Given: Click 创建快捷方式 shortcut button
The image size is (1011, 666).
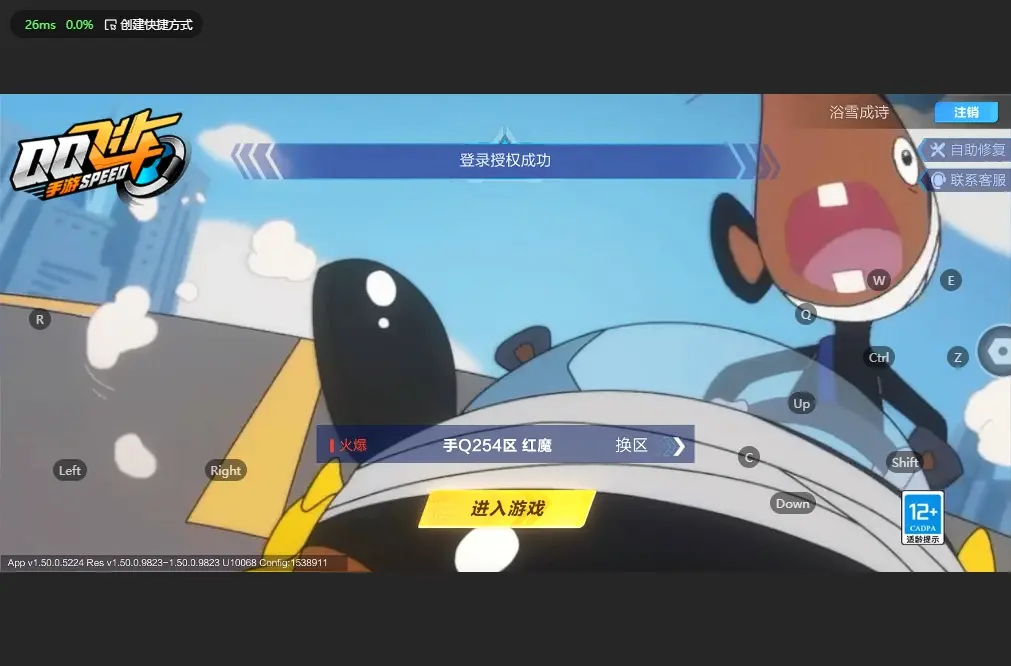Looking at the screenshot, I should (x=149, y=24).
